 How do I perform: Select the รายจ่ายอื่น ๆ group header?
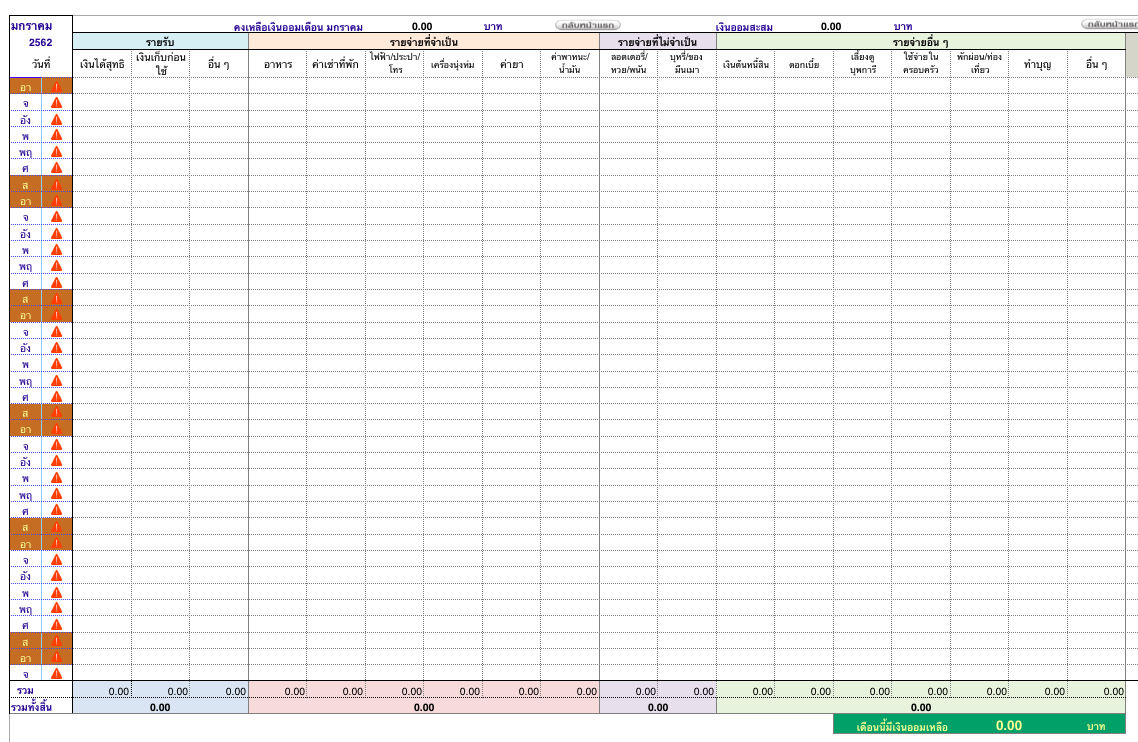pos(920,42)
